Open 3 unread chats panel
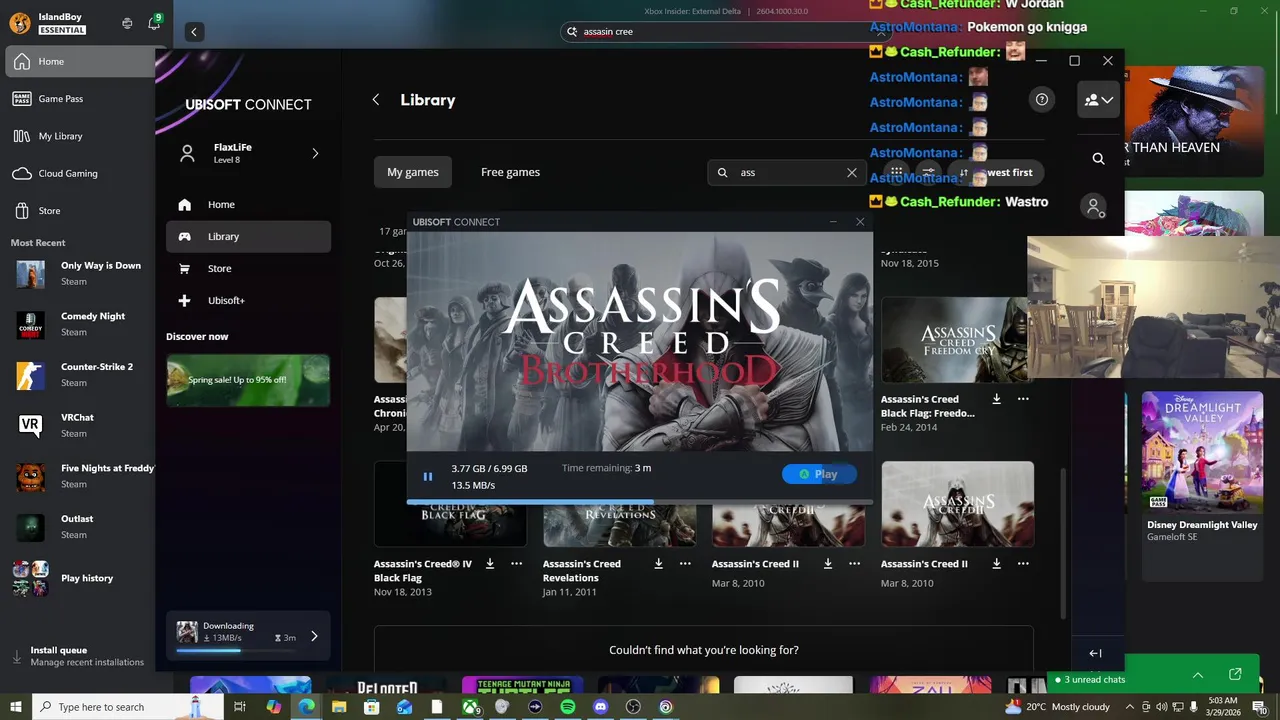The height and width of the screenshot is (720, 1280). pos(1095,680)
